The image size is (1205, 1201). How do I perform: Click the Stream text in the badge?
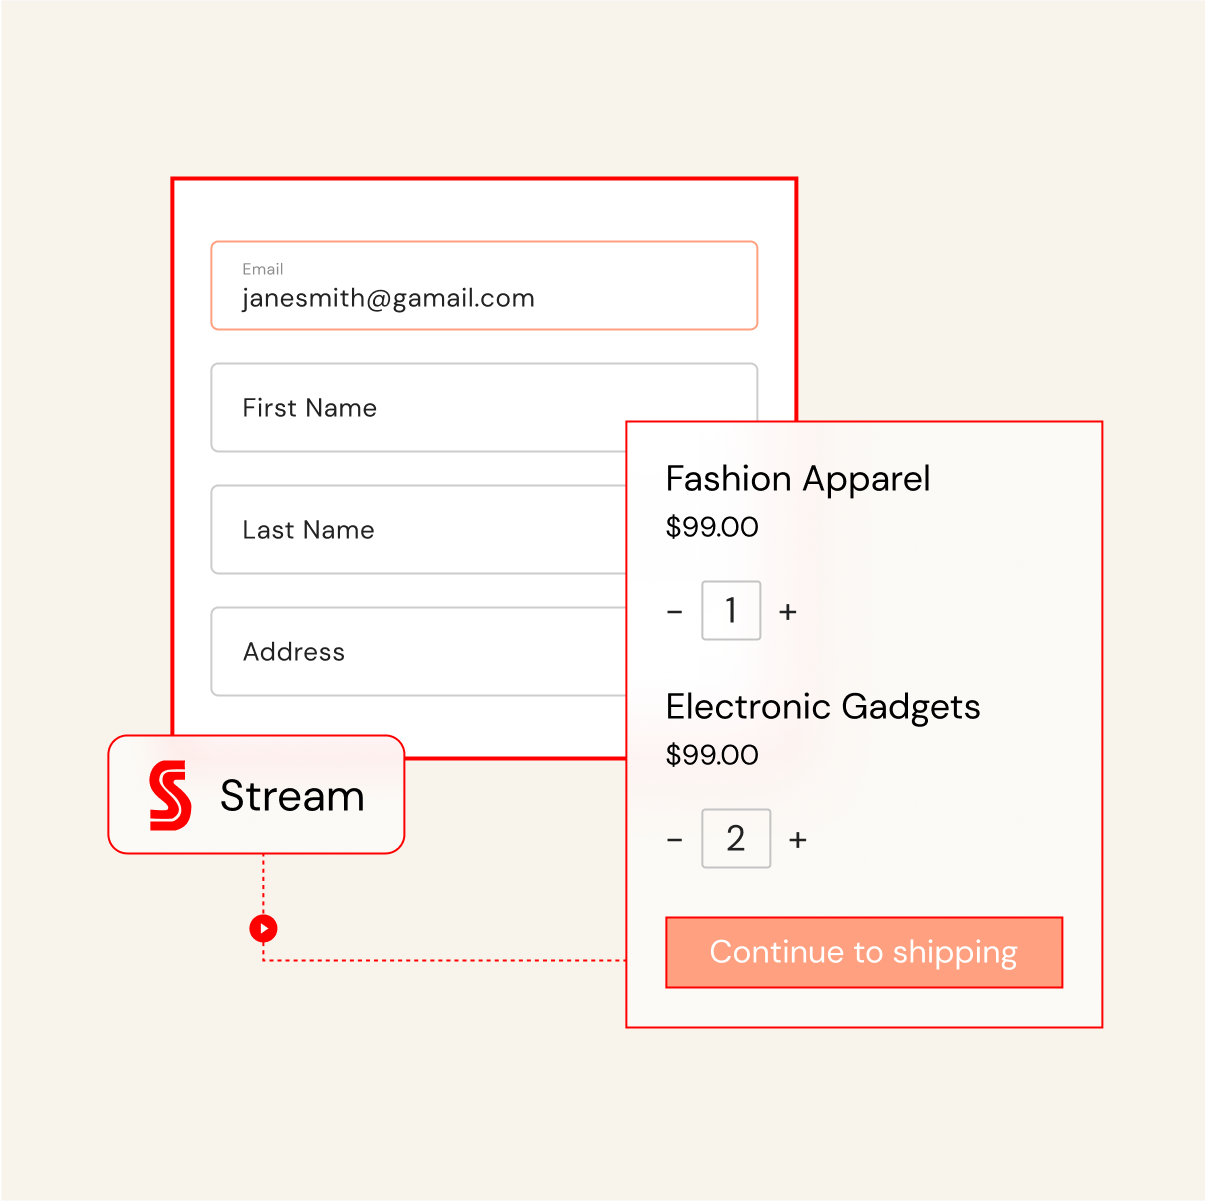point(292,796)
